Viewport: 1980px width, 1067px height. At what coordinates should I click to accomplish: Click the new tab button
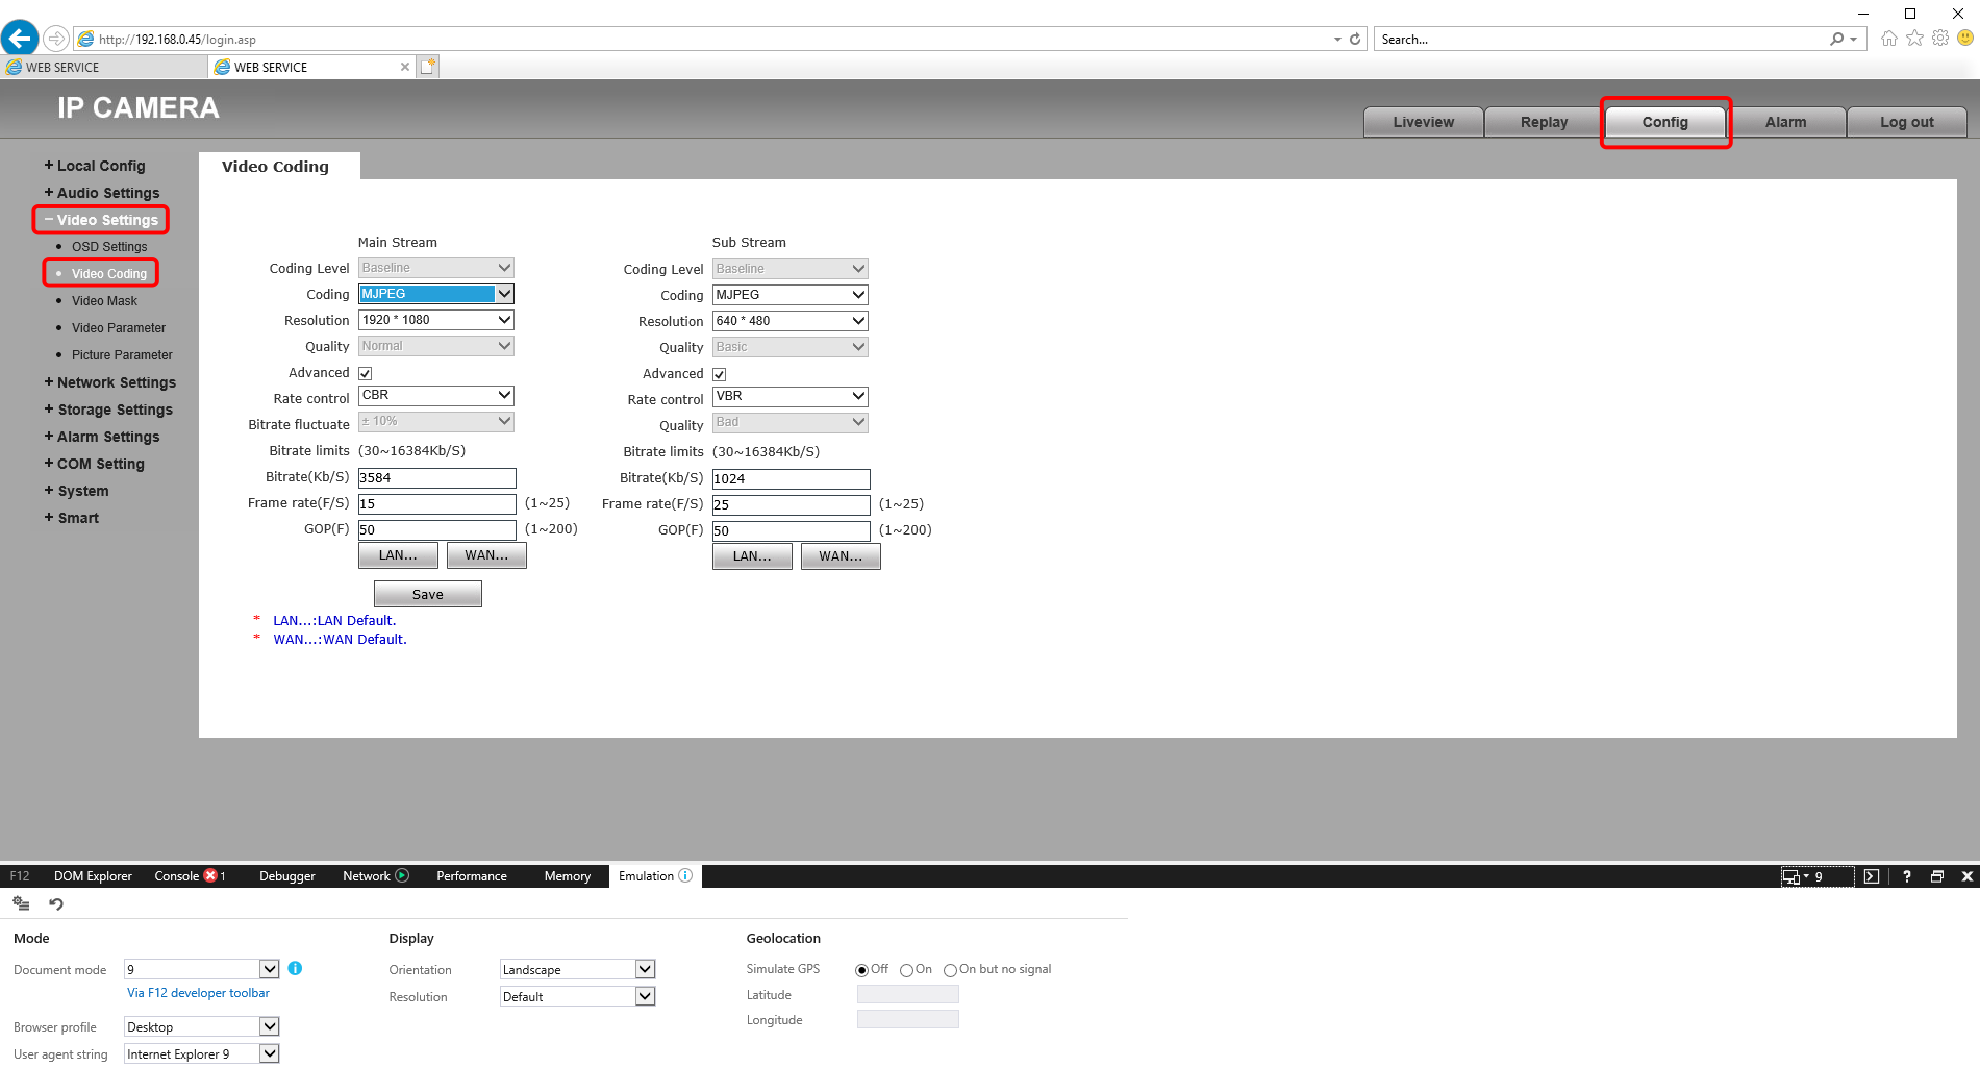[x=428, y=67]
